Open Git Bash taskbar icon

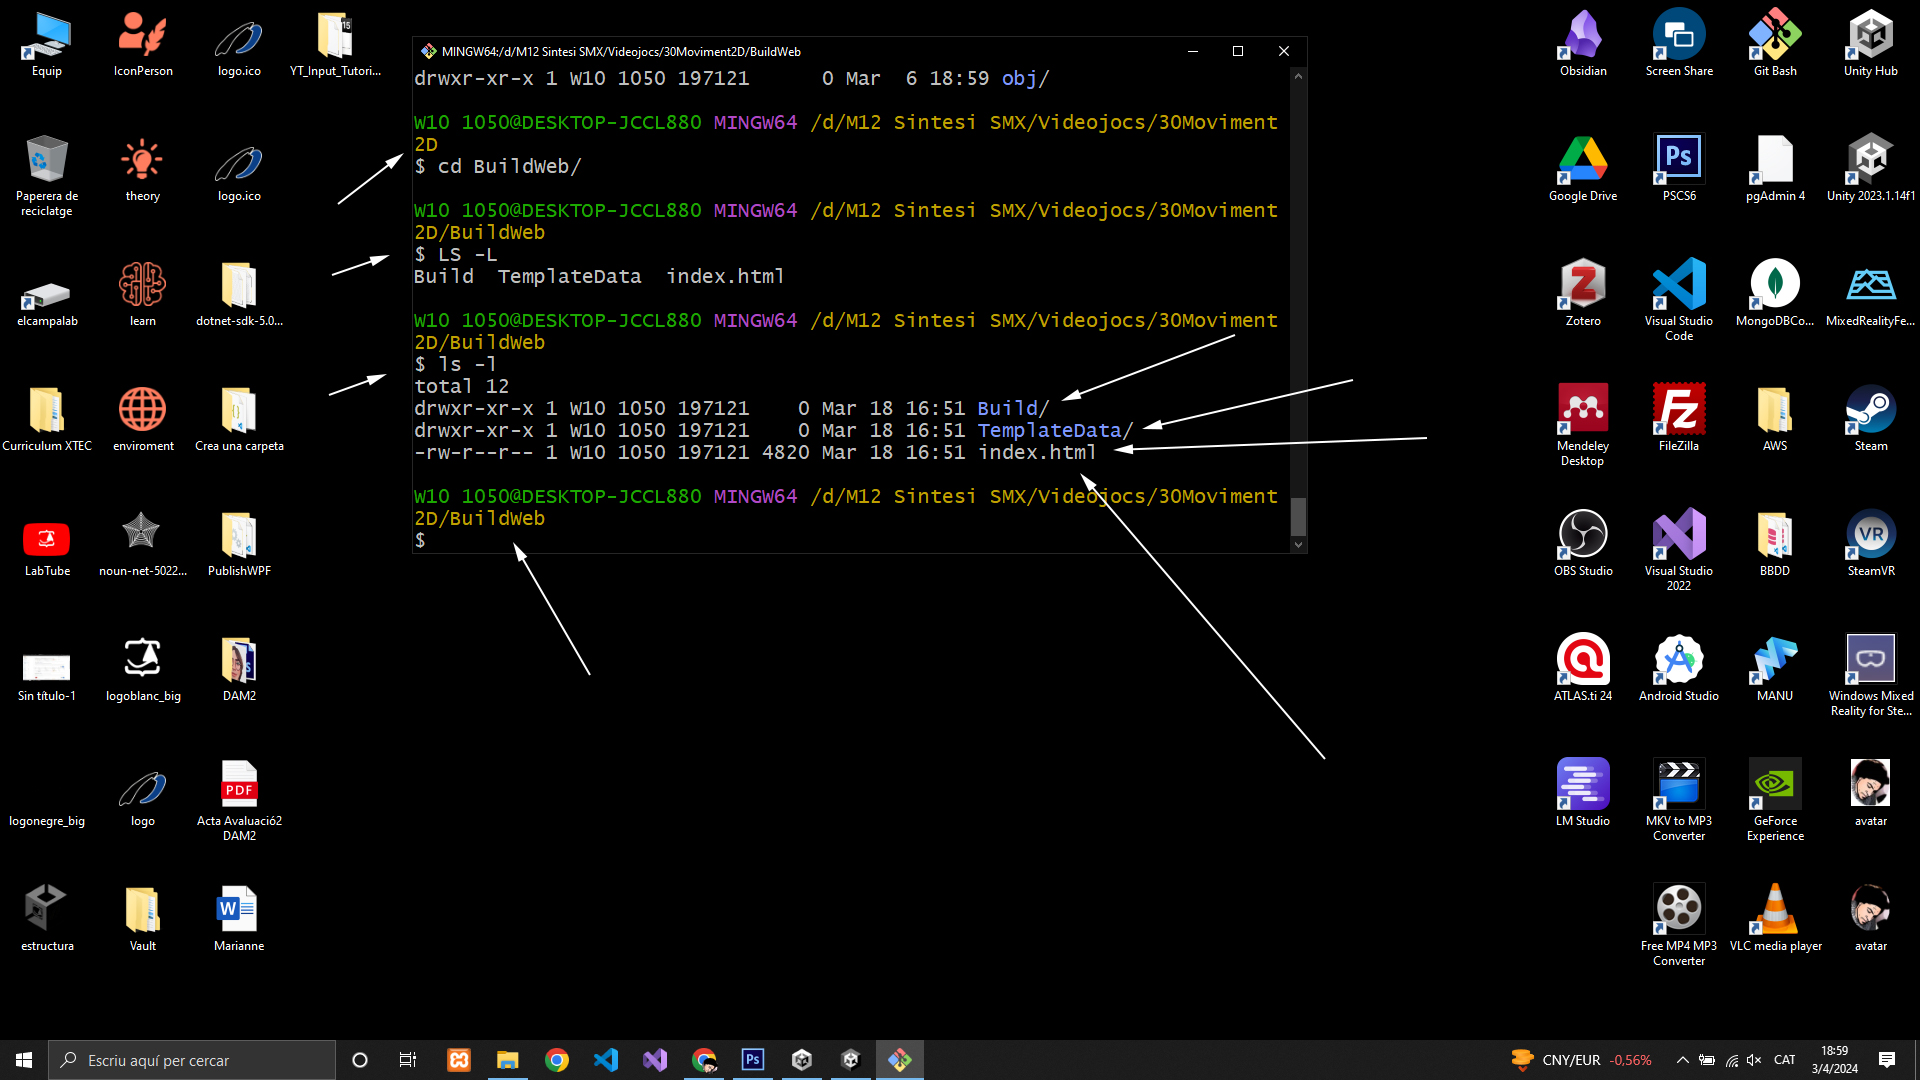899,1060
